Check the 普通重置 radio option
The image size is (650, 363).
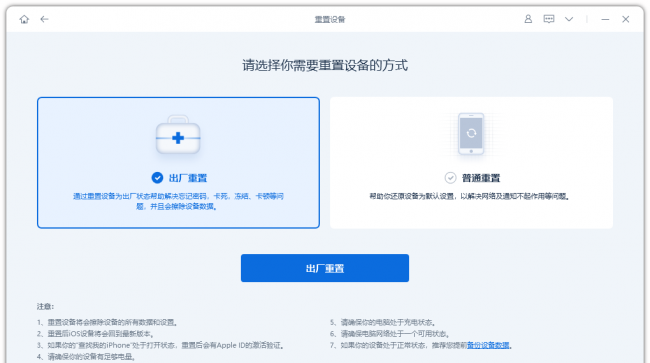coord(450,178)
